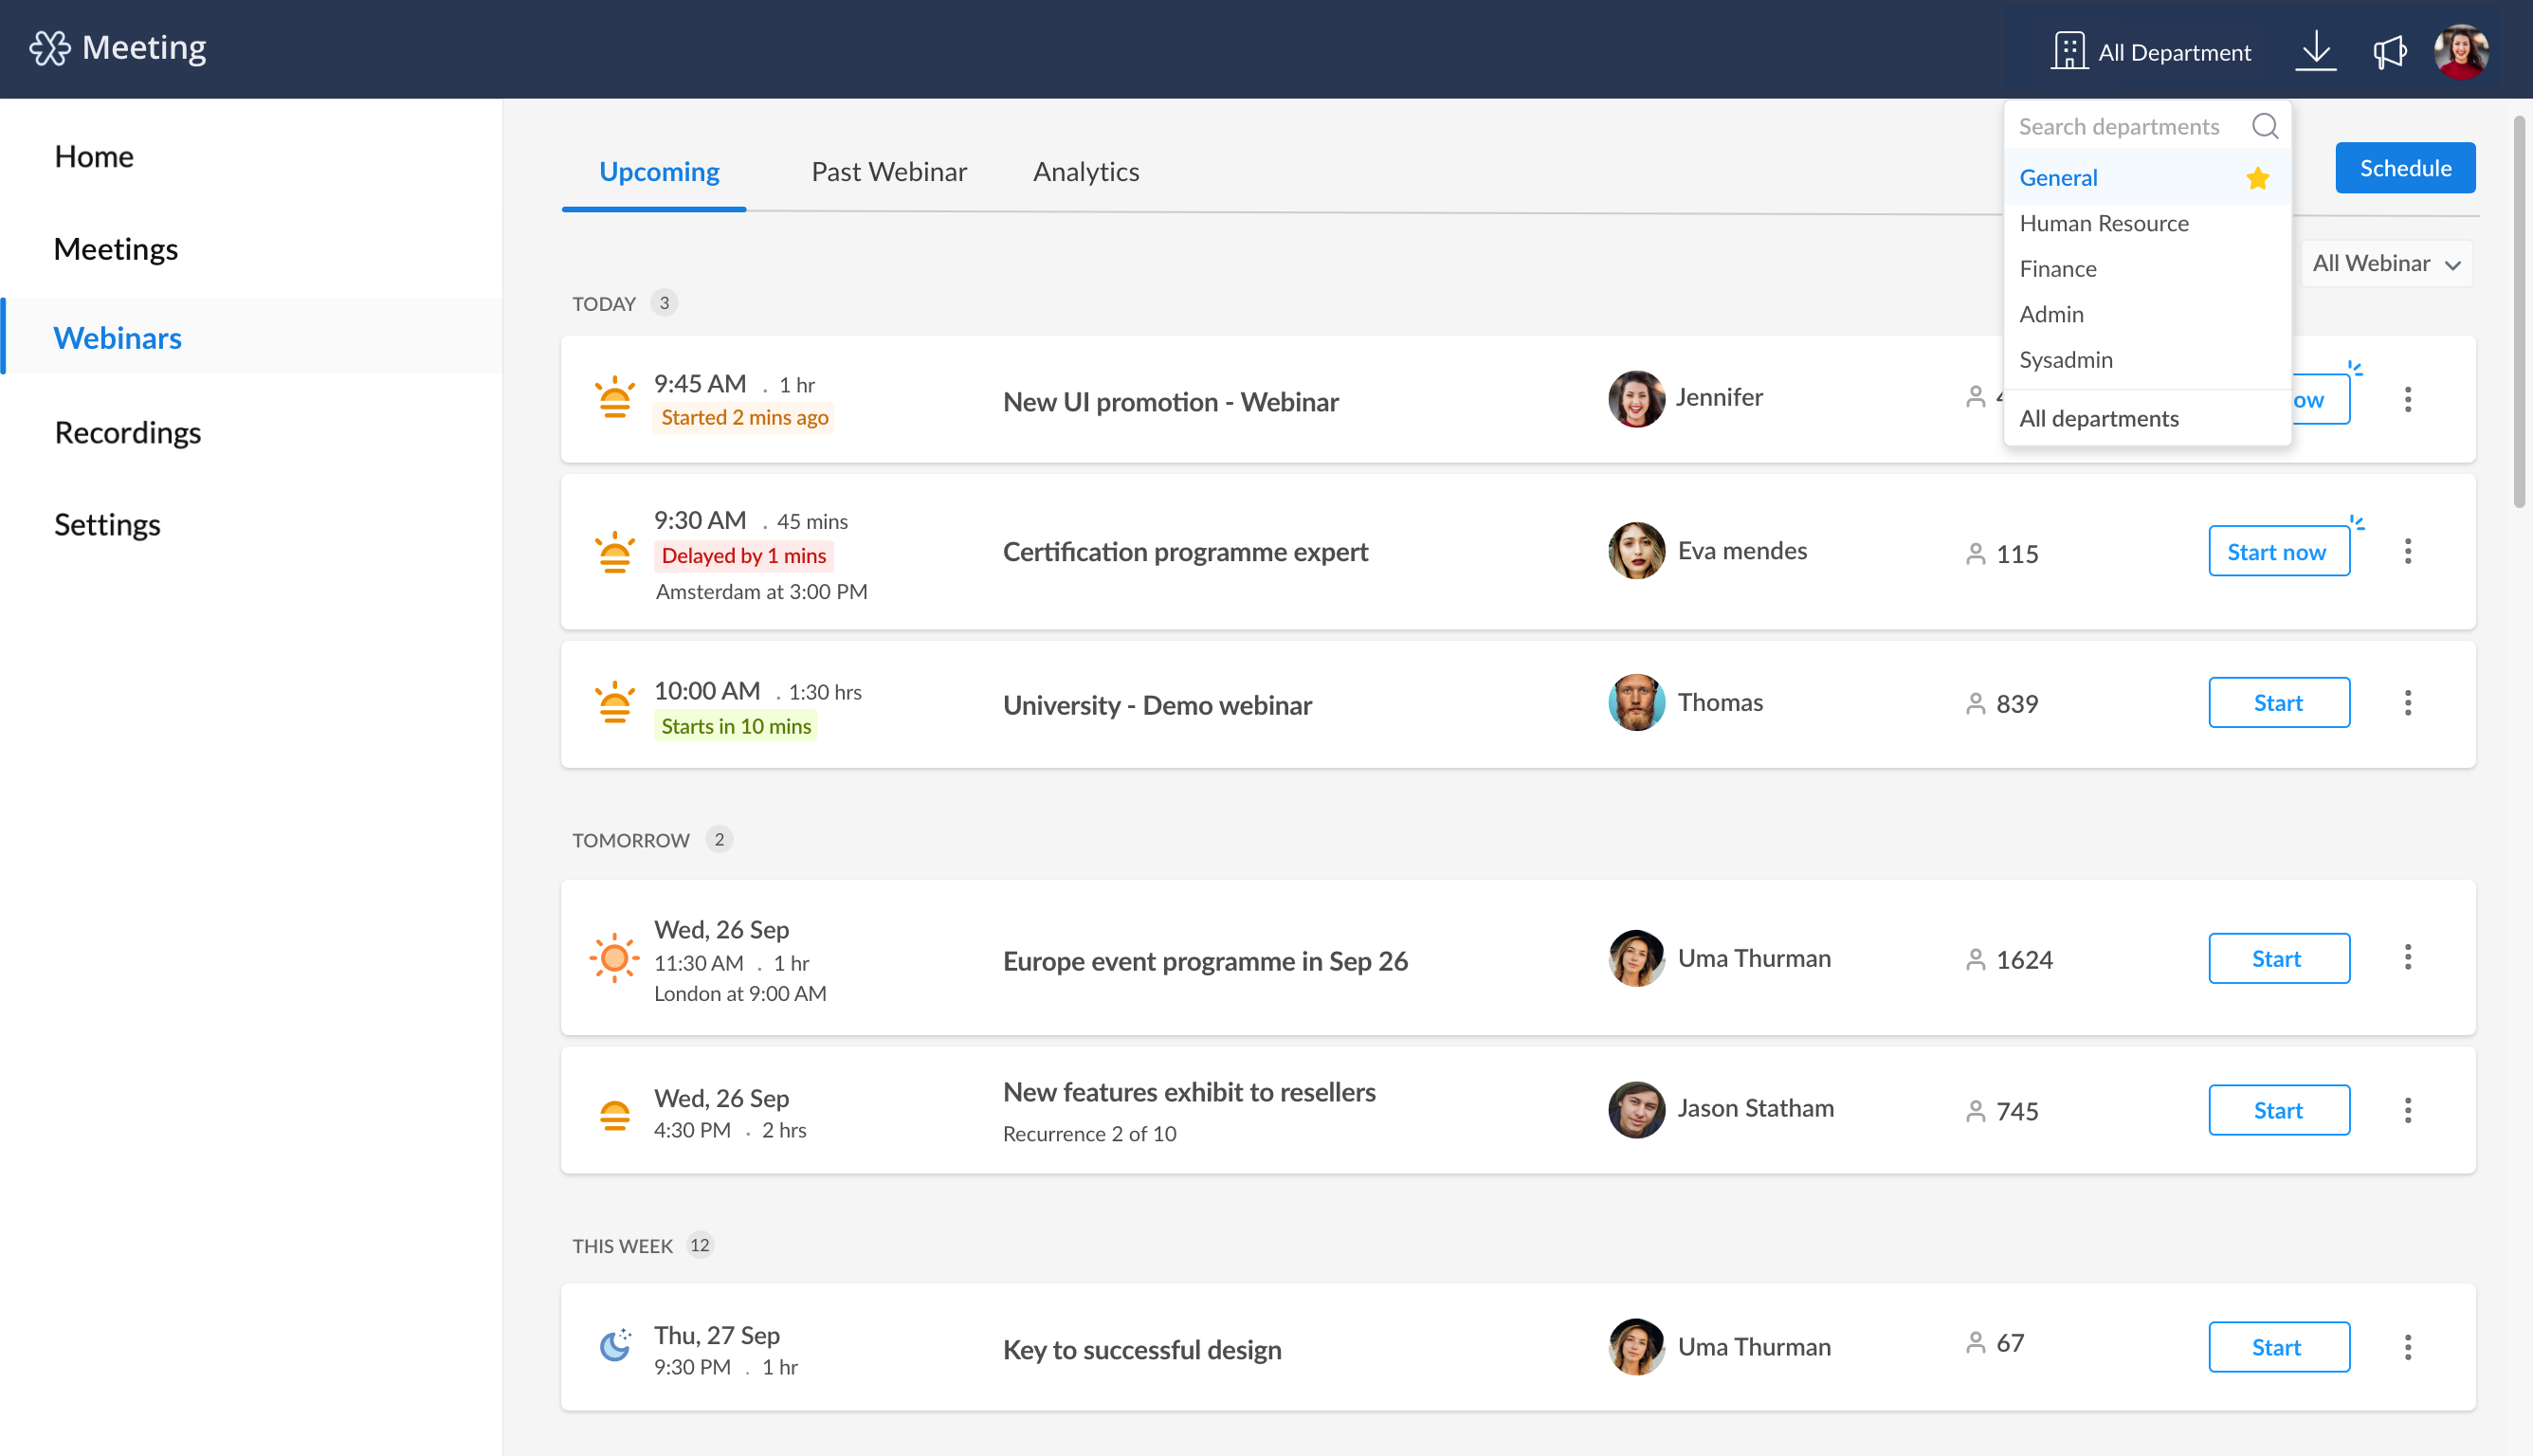Click the Schedule button
Screen dimensions: 2533x1456
pos(2404,167)
